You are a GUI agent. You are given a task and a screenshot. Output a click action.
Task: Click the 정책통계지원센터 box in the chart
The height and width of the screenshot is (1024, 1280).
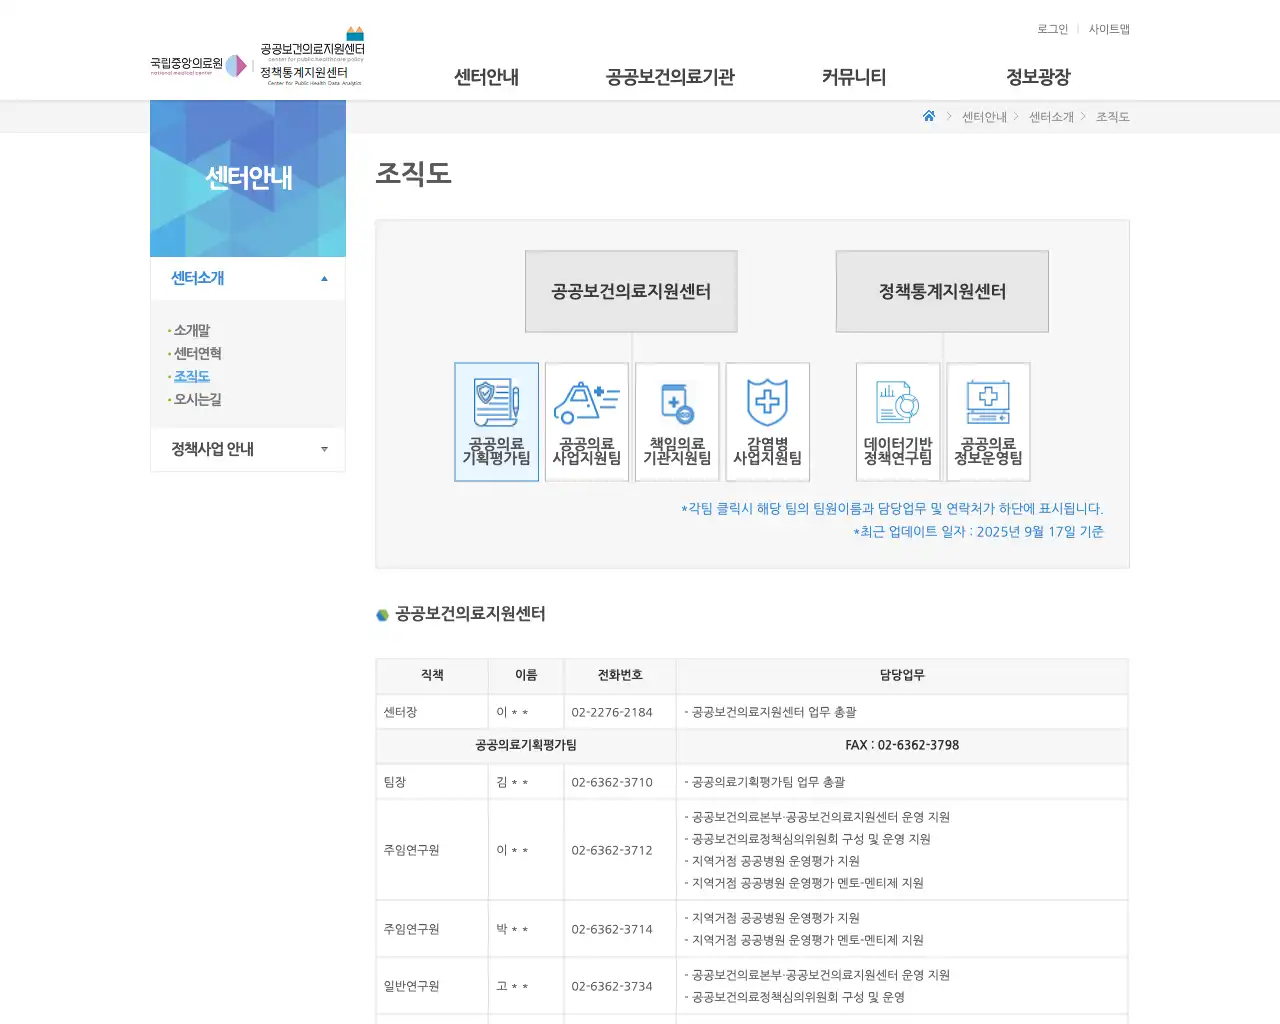941,291
